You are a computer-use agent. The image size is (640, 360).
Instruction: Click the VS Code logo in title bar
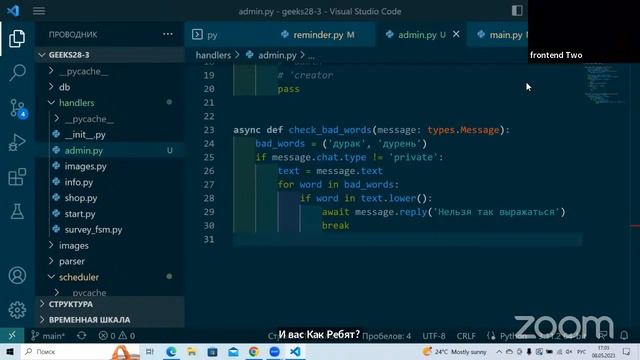13,11
